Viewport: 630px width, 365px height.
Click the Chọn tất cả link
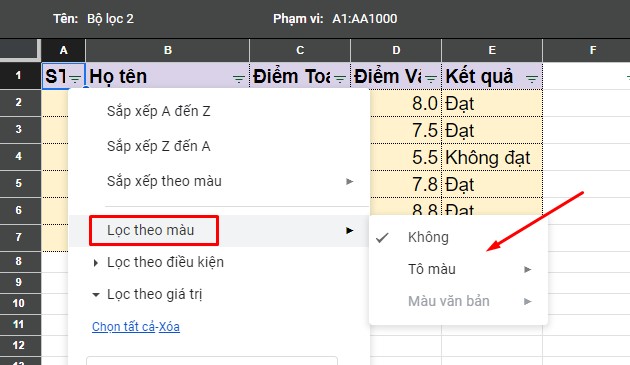124,327
